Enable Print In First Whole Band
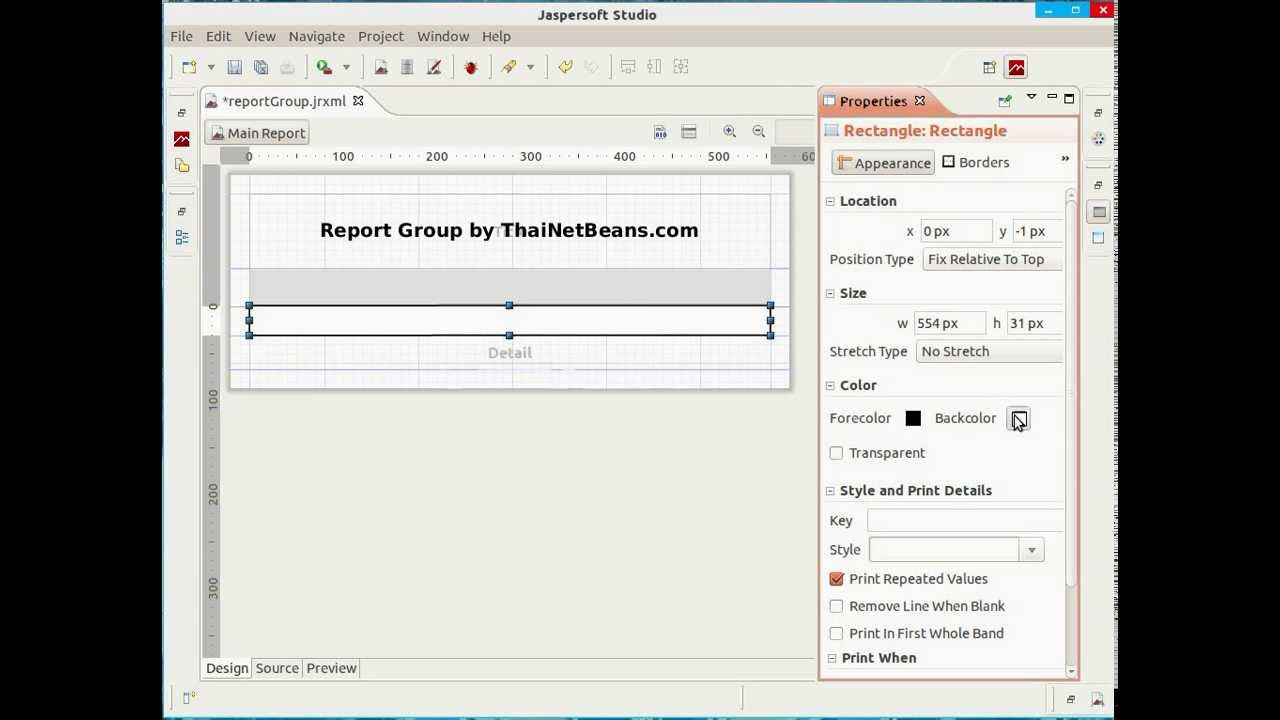Image resolution: width=1280 pixels, height=720 pixels. click(836, 633)
